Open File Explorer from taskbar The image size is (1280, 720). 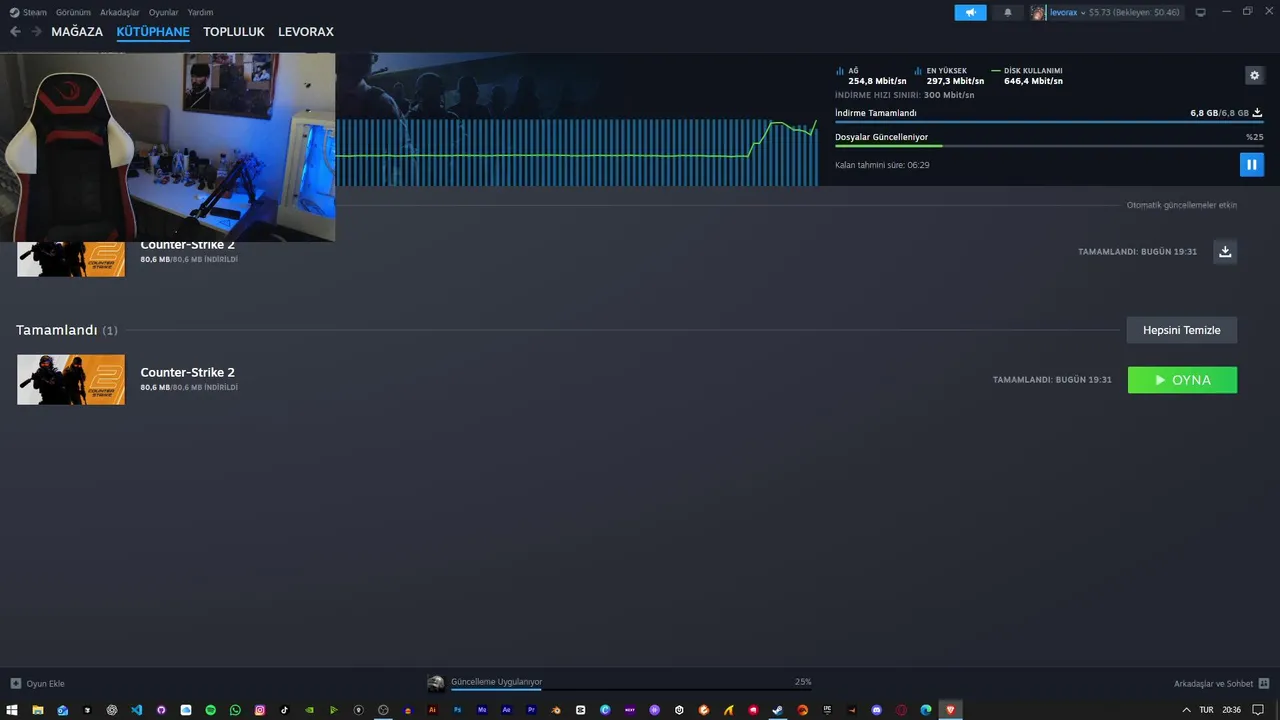tap(37, 710)
